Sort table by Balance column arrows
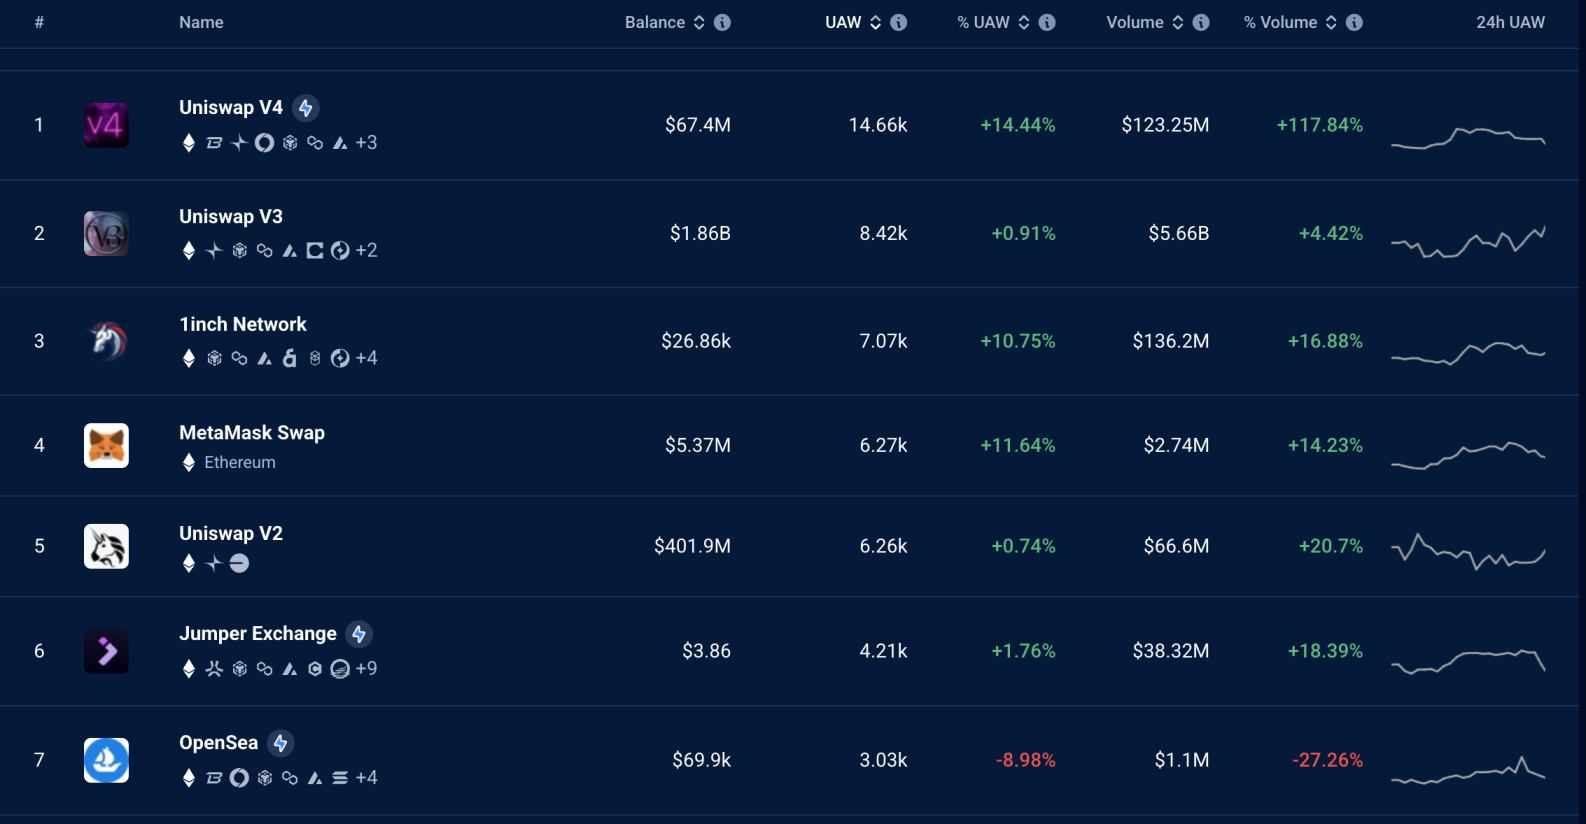The height and width of the screenshot is (824, 1586). click(699, 22)
